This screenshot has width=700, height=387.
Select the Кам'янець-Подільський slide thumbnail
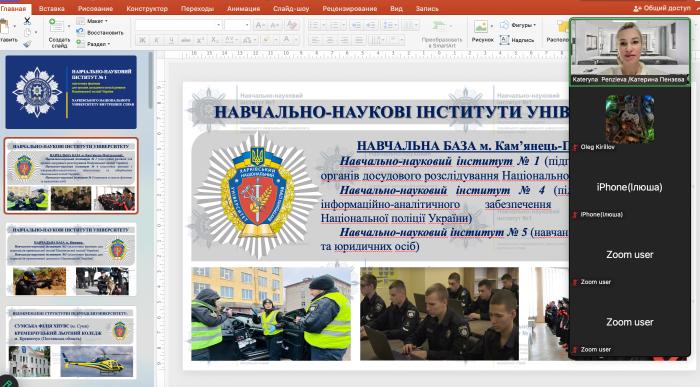tap(71, 175)
